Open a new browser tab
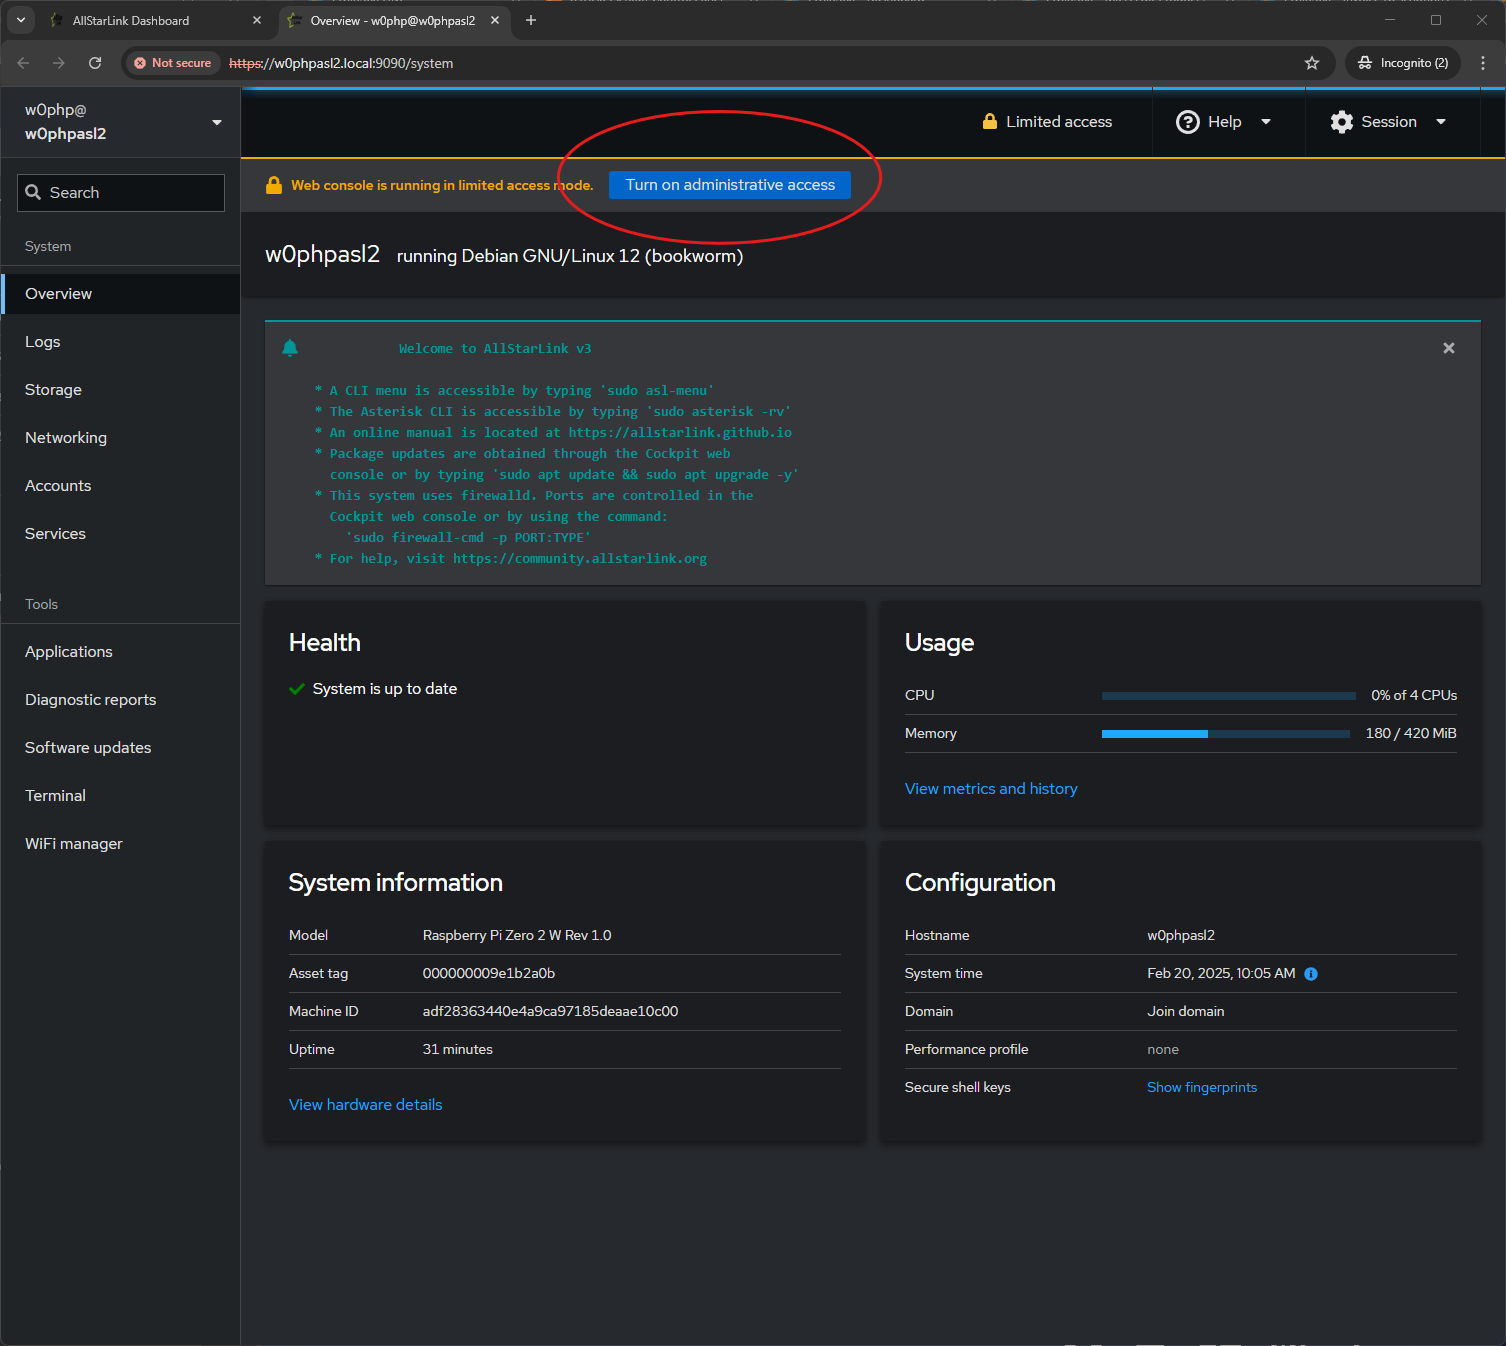The width and height of the screenshot is (1506, 1346). (x=531, y=20)
